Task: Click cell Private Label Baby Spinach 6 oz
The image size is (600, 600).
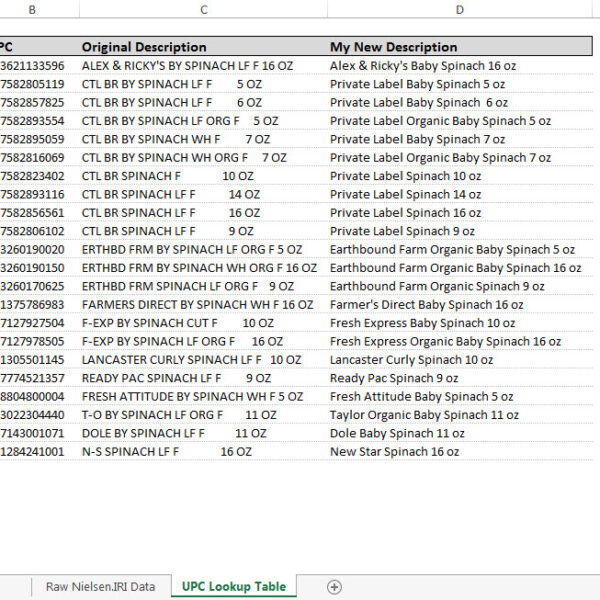Action: tap(460, 102)
